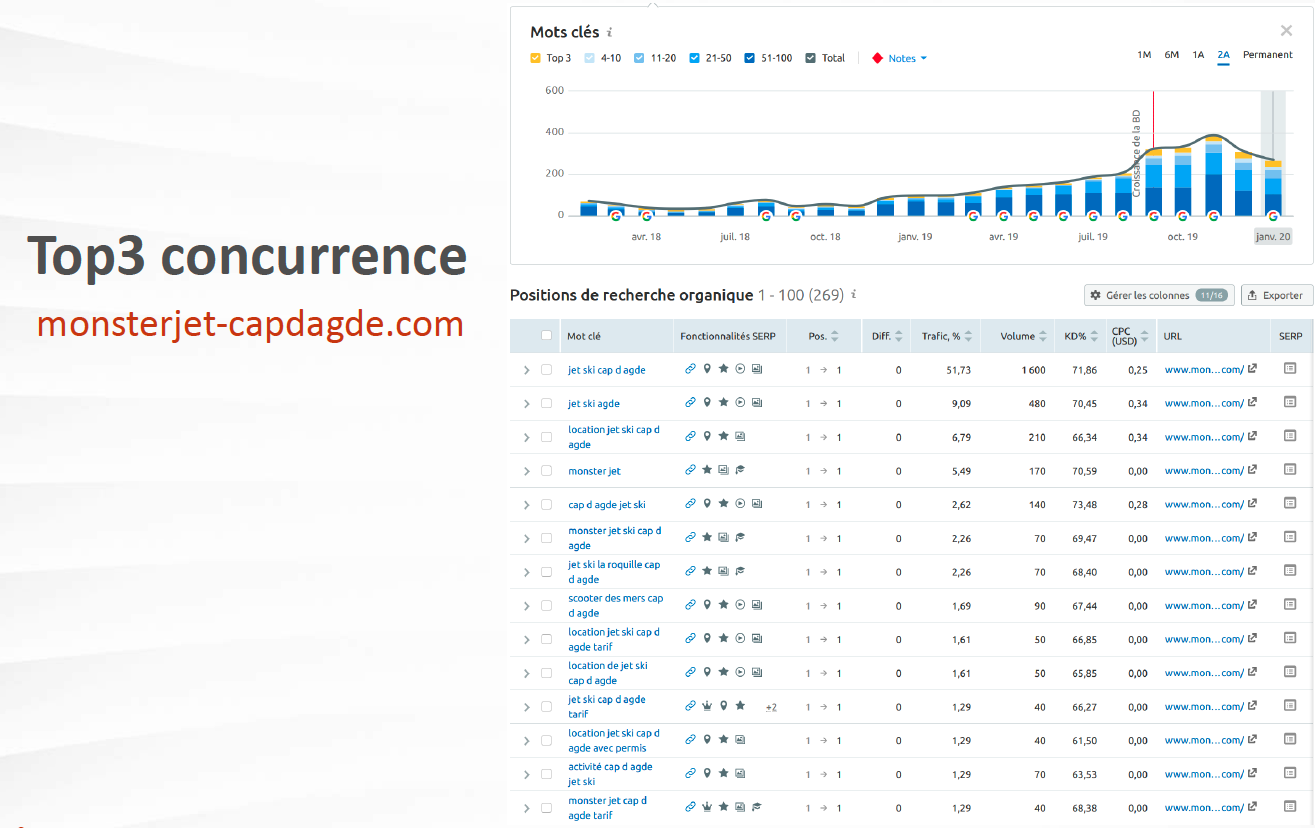
Task: Open keyword link jet ski cap d agde
Action: 607,370
